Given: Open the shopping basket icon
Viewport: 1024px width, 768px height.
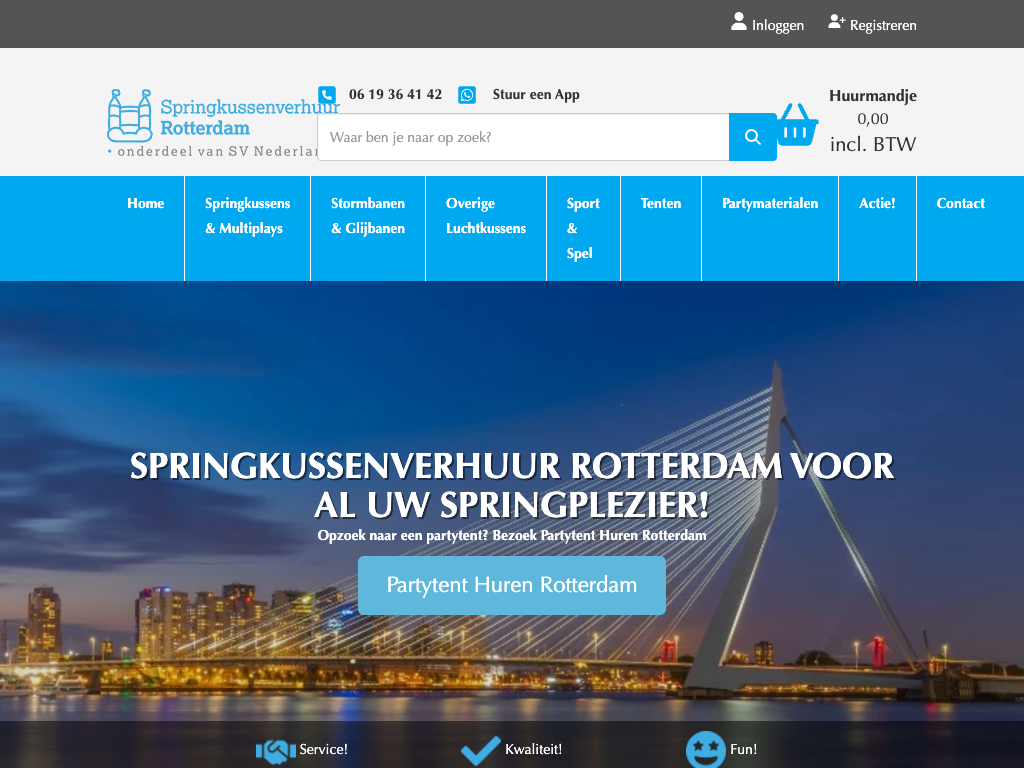Looking at the screenshot, I should 797,125.
